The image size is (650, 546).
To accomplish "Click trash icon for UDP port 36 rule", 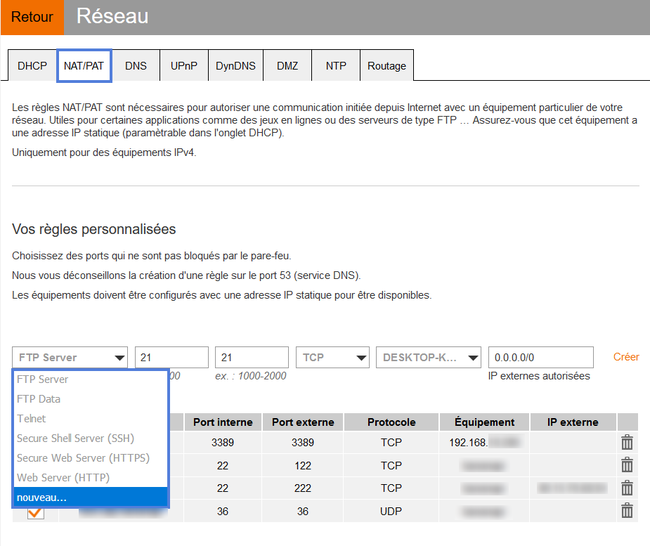I will click(x=627, y=511).
